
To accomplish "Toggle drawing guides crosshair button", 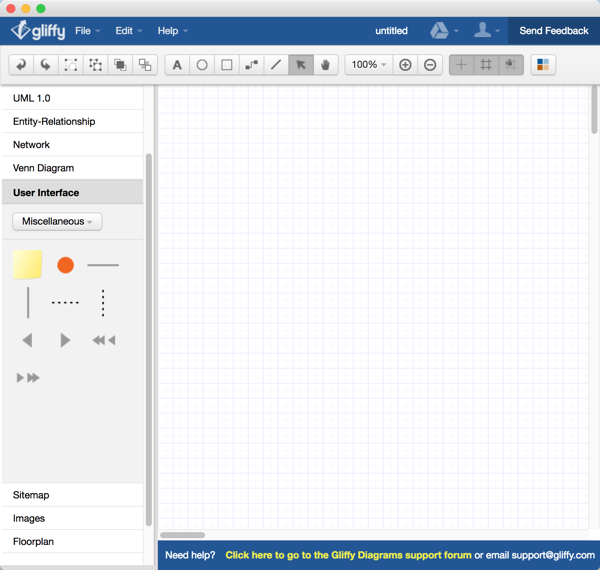I will coord(461,65).
